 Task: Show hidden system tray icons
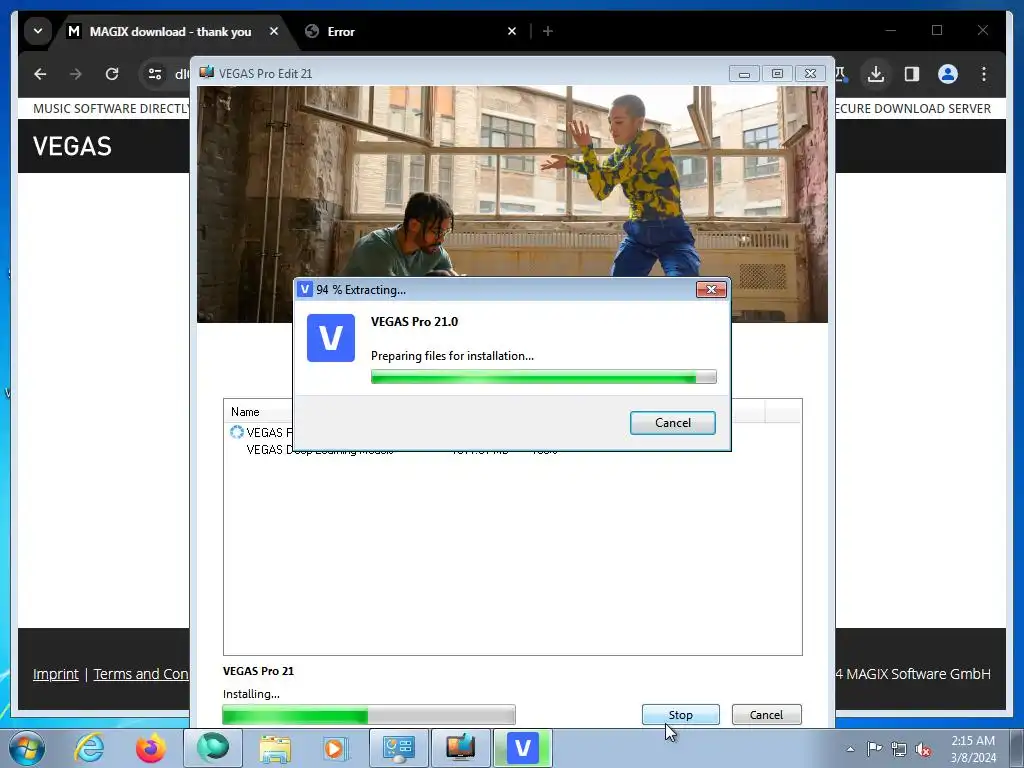pos(850,748)
